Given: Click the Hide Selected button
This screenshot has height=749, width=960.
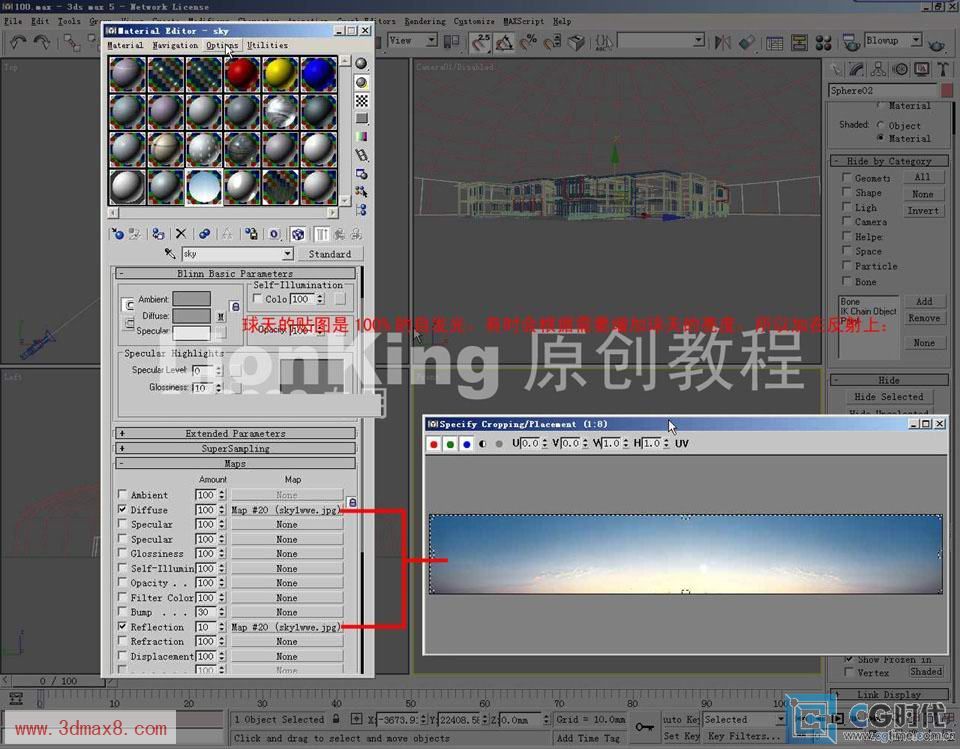Looking at the screenshot, I should click(889, 397).
